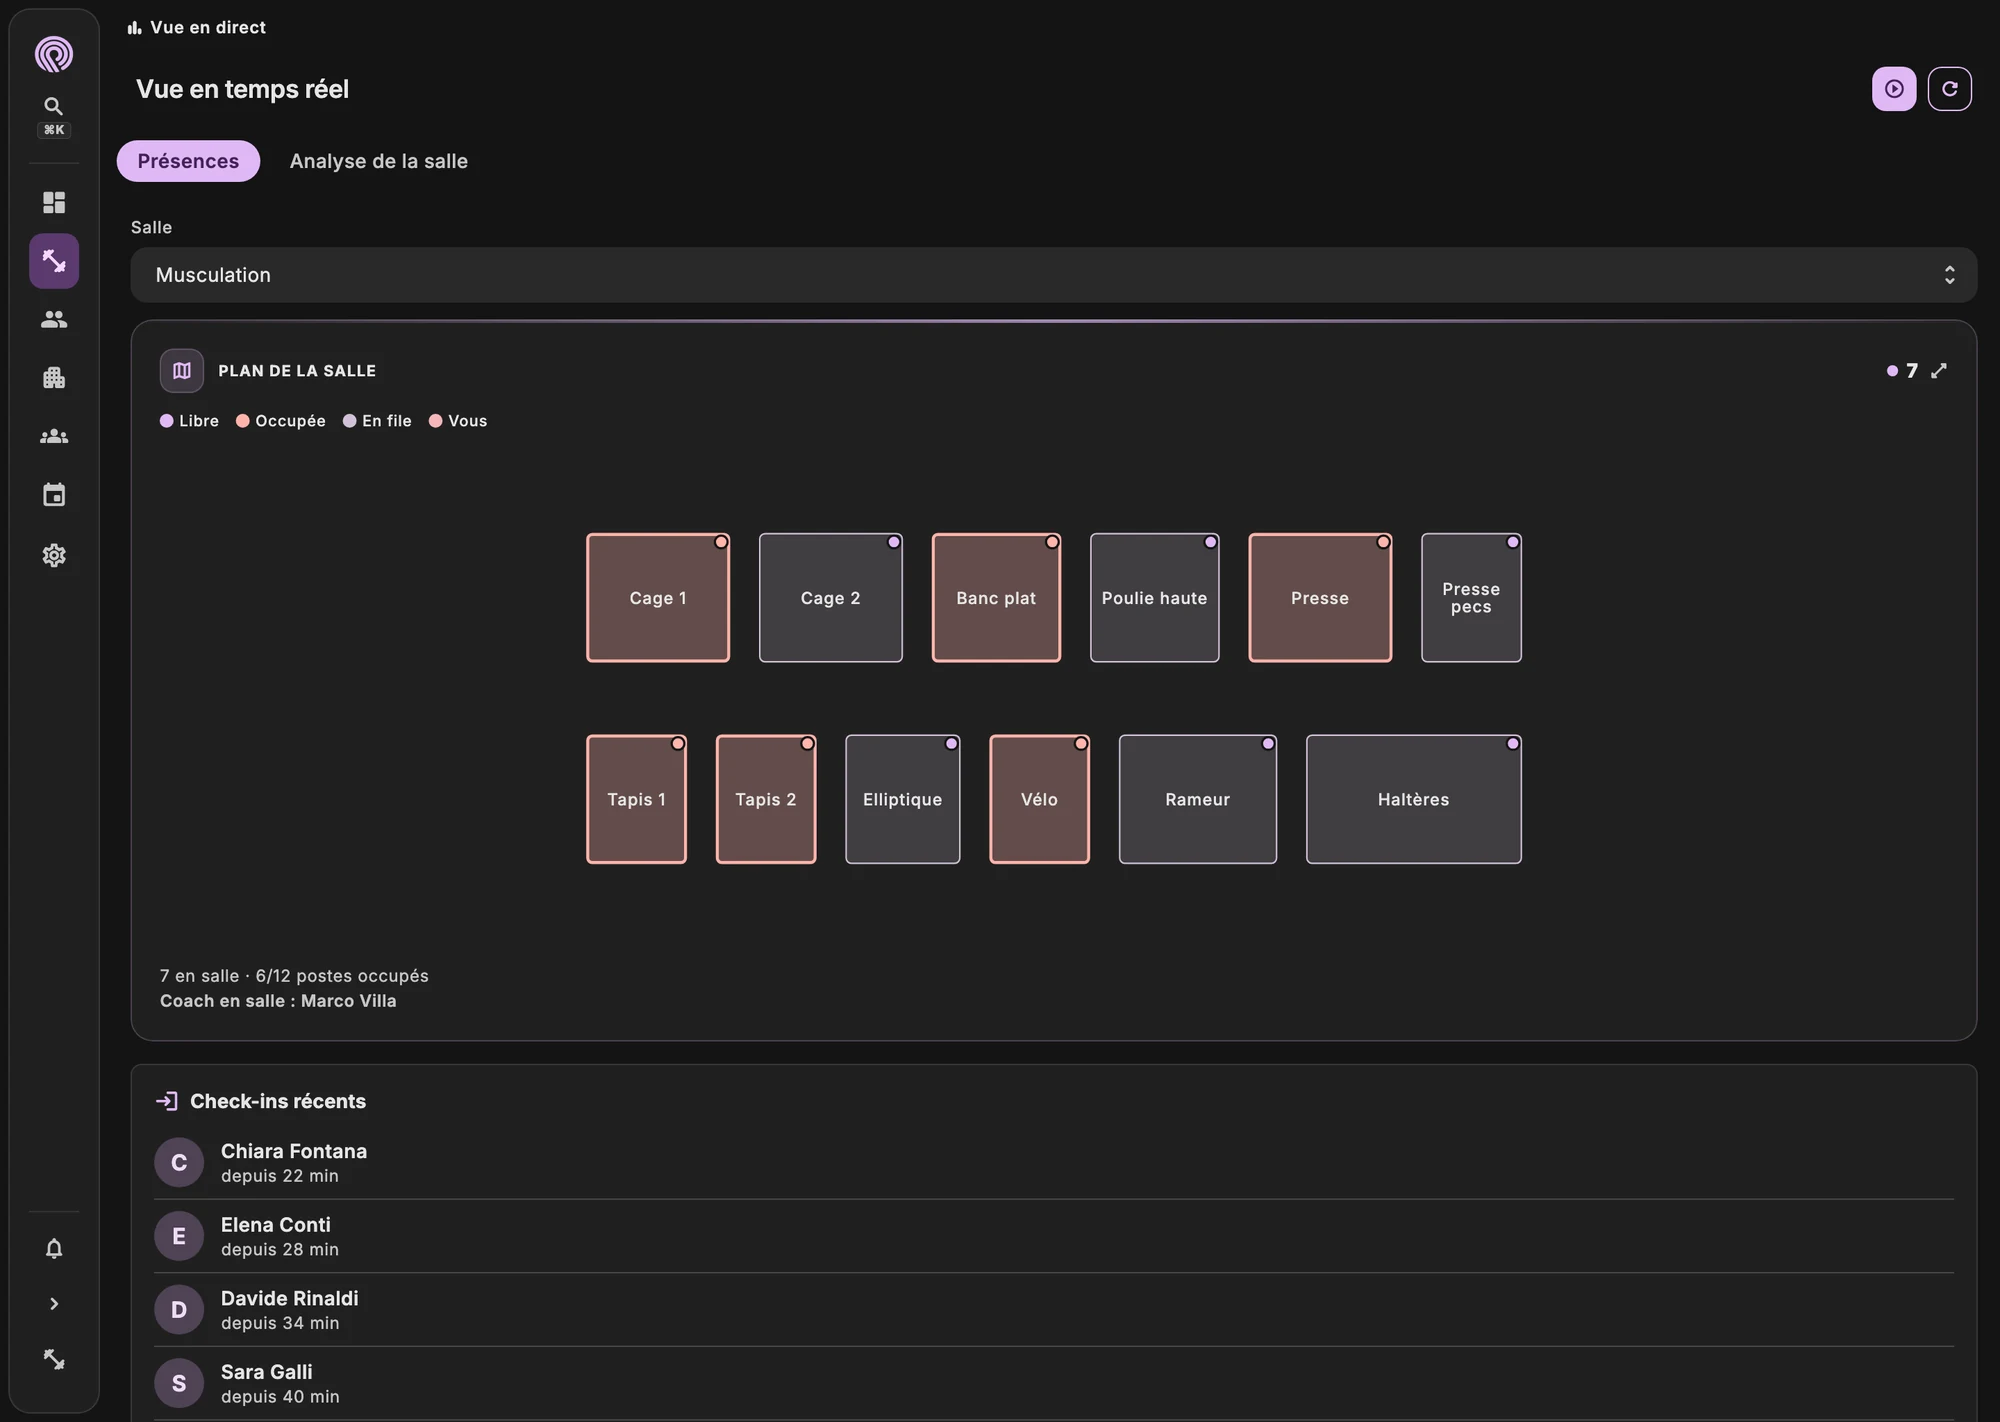This screenshot has height=1422, width=2000.
Task: Open the building icon in sidebar
Action: click(x=54, y=378)
